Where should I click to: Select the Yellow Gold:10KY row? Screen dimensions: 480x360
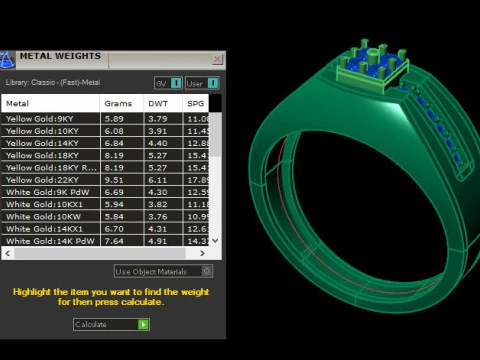click(x=105, y=131)
